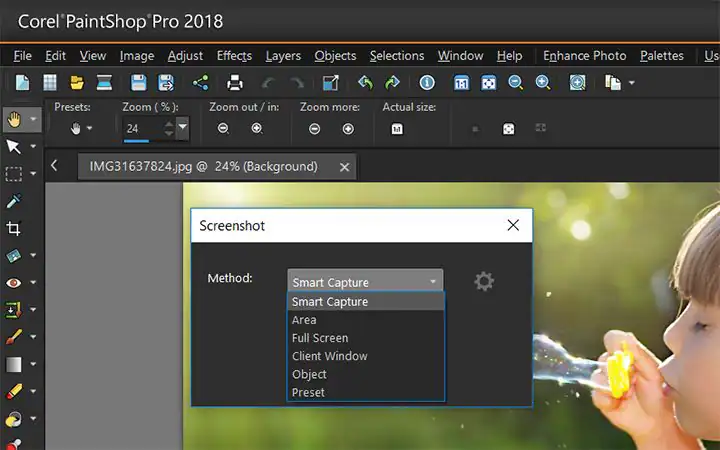The width and height of the screenshot is (720, 450).
Task: Choose Client Window capture method
Action: 366,356
